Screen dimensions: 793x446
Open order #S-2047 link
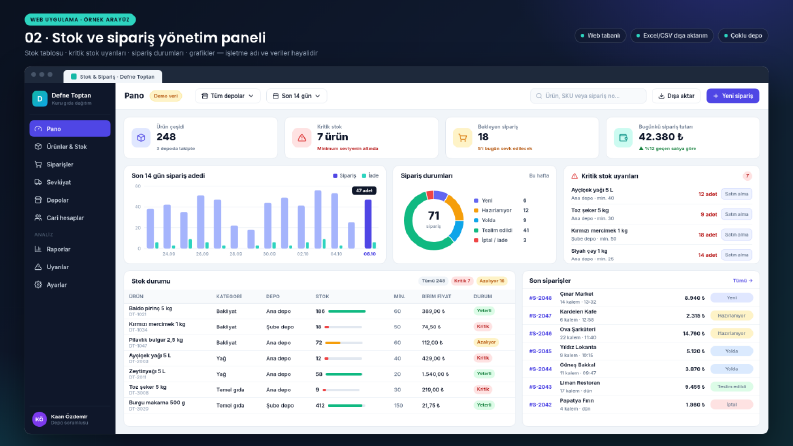[x=540, y=316]
